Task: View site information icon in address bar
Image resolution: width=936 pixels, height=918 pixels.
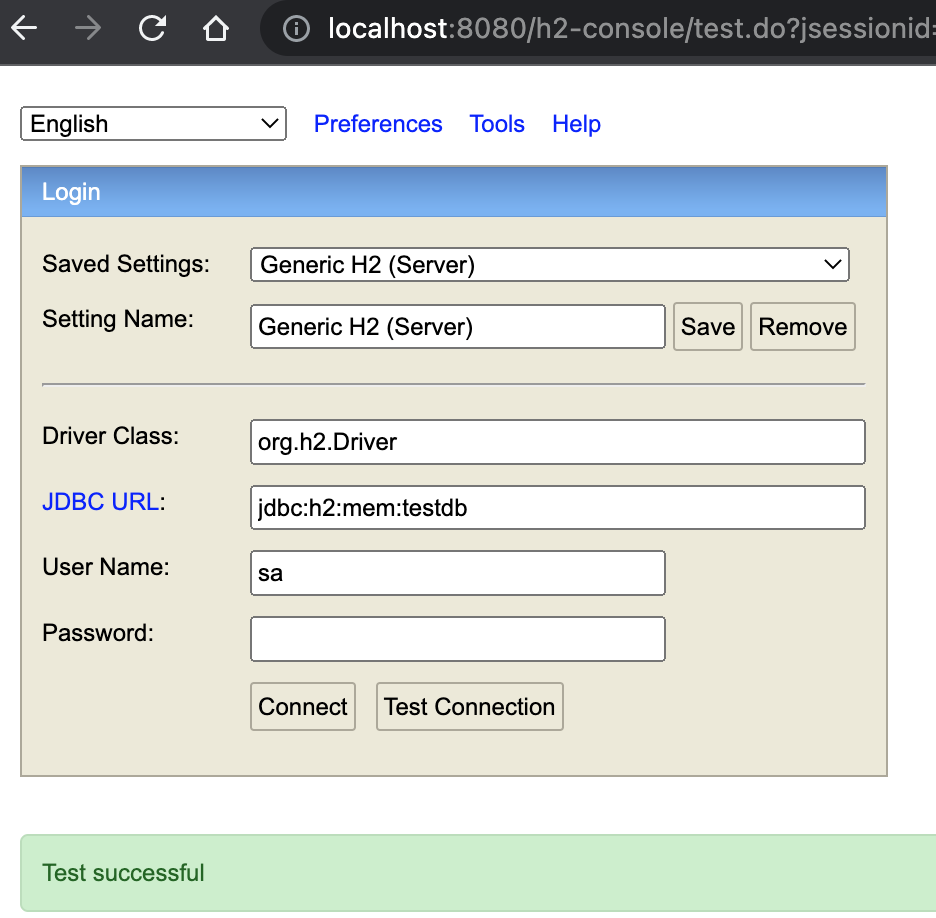Action: click(x=296, y=28)
